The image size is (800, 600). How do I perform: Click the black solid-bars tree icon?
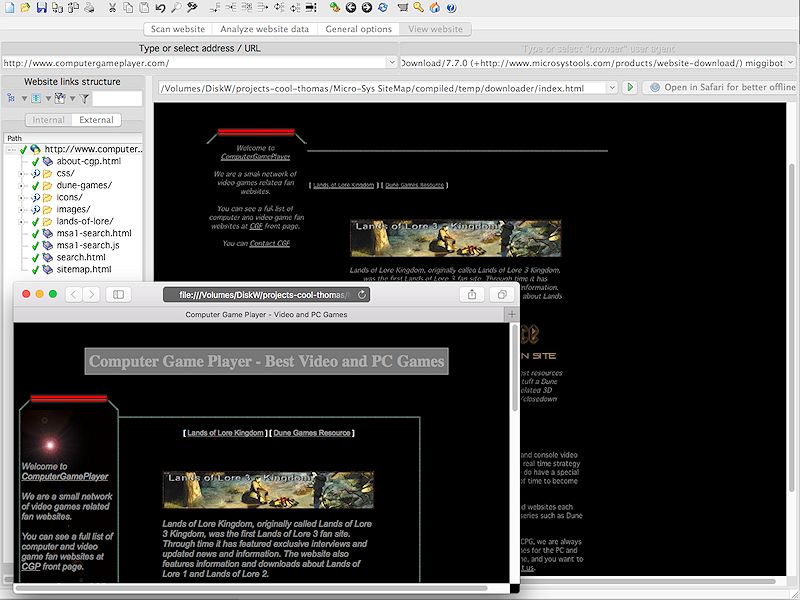310,8
